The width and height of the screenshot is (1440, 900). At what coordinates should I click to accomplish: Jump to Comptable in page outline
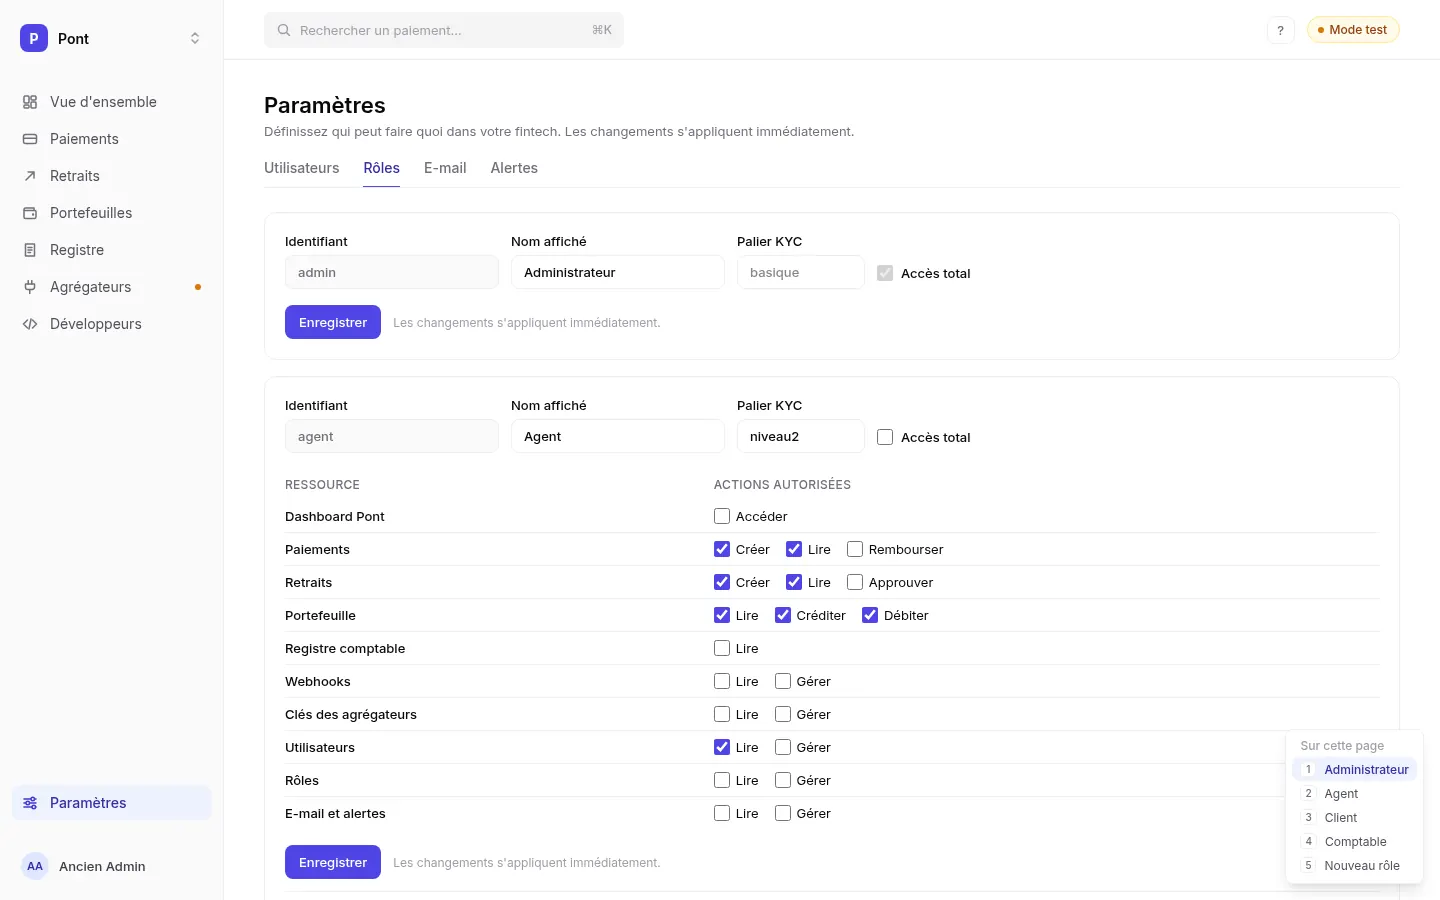pyautogui.click(x=1355, y=842)
